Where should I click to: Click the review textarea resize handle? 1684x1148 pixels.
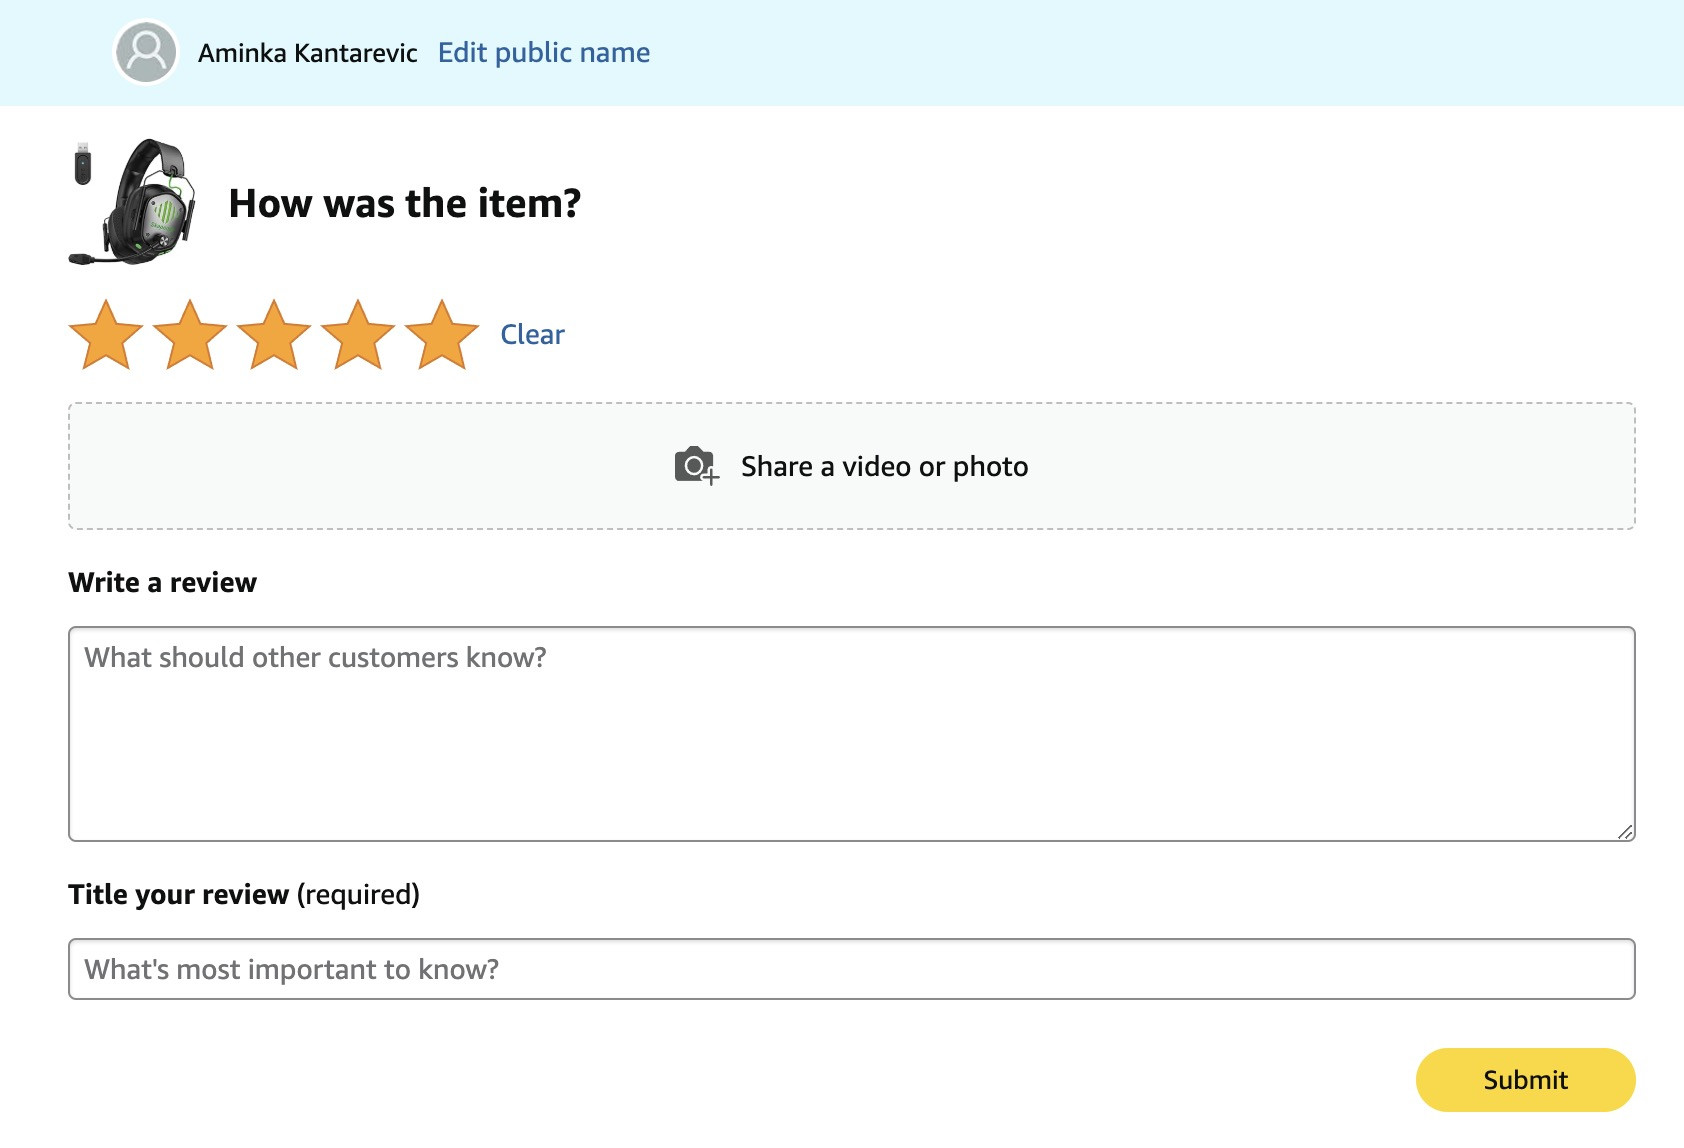(x=1625, y=831)
